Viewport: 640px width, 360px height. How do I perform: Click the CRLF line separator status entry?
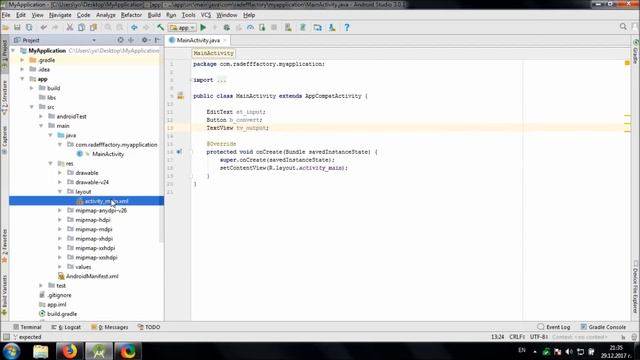pyautogui.click(x=517, y=337)
